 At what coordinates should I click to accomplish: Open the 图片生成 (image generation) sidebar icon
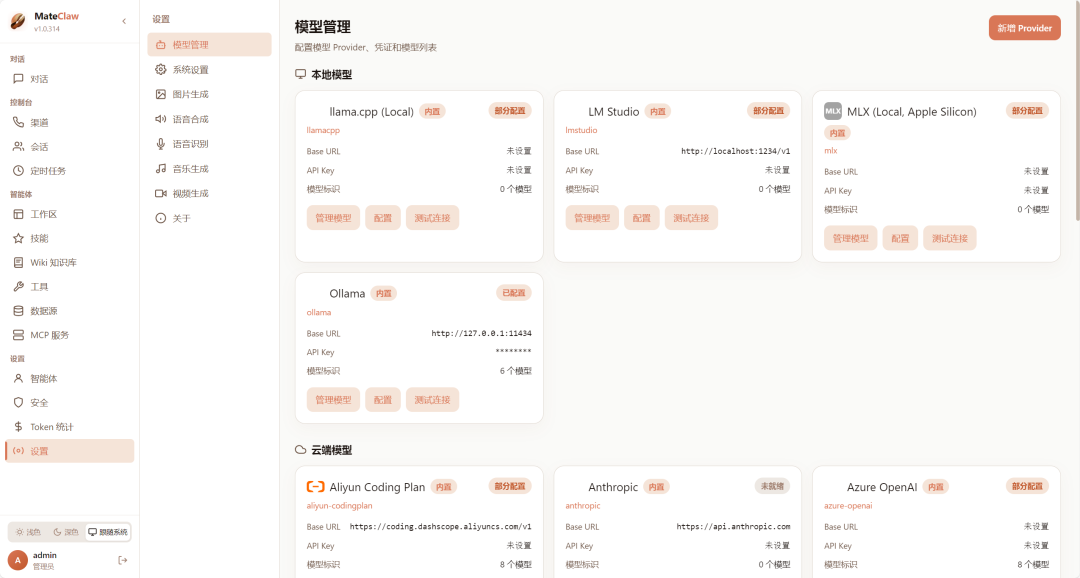[x=161, y=94]
